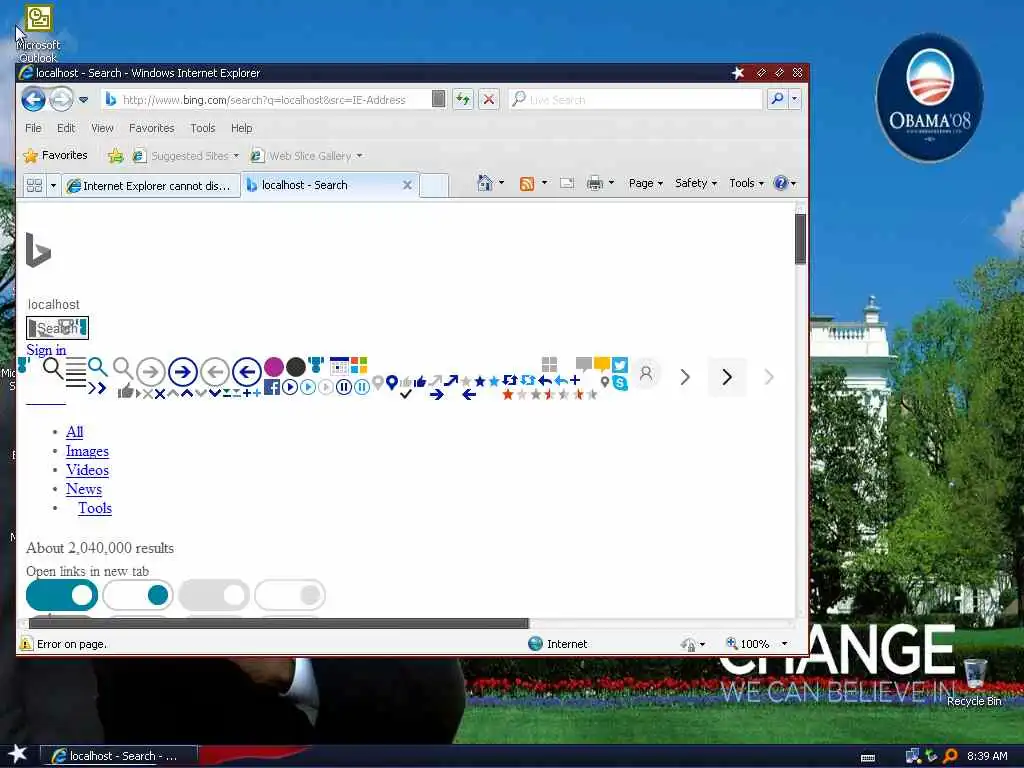The image size is (1024, 768).
Task: Click the Print icon
Action: 594,184
